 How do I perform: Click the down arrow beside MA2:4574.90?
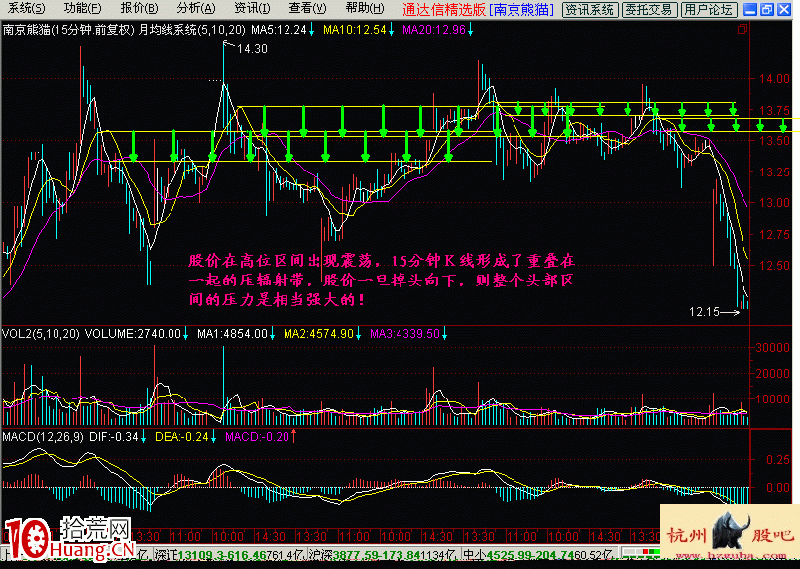tap(358, 334)
